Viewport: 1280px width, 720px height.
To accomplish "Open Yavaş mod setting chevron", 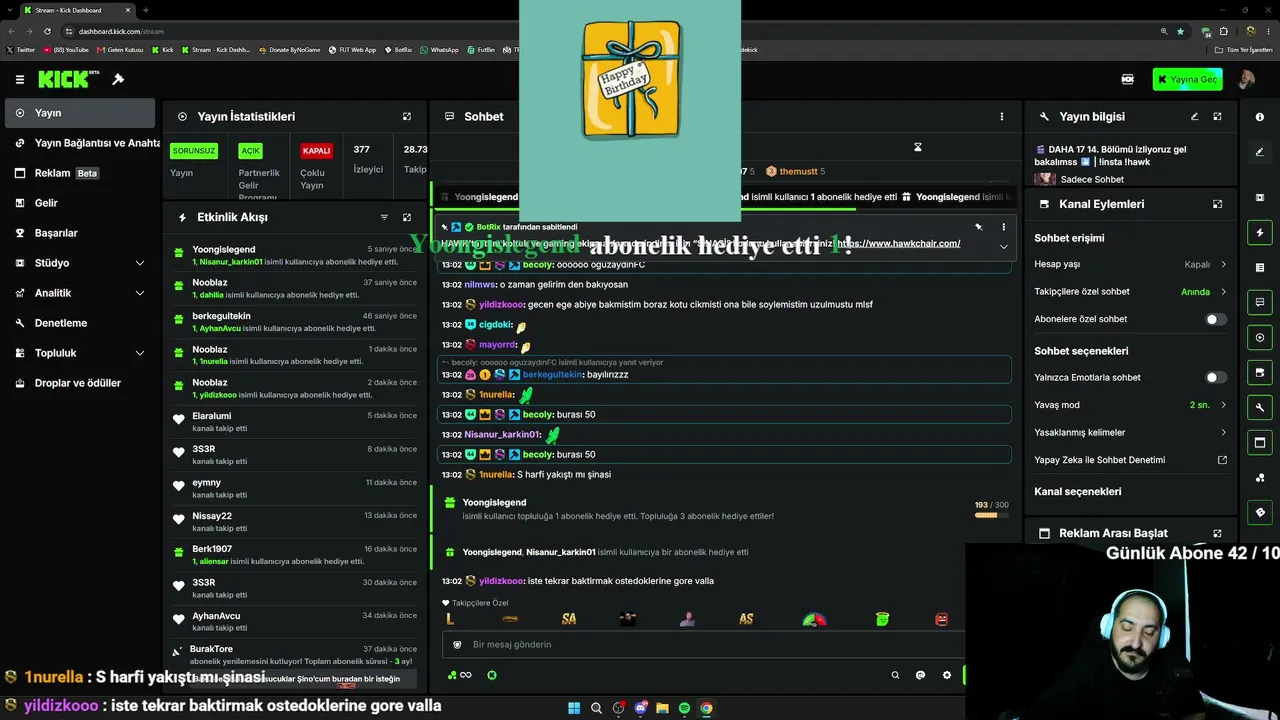I will pyautogui.click(x=1223, y=405).
